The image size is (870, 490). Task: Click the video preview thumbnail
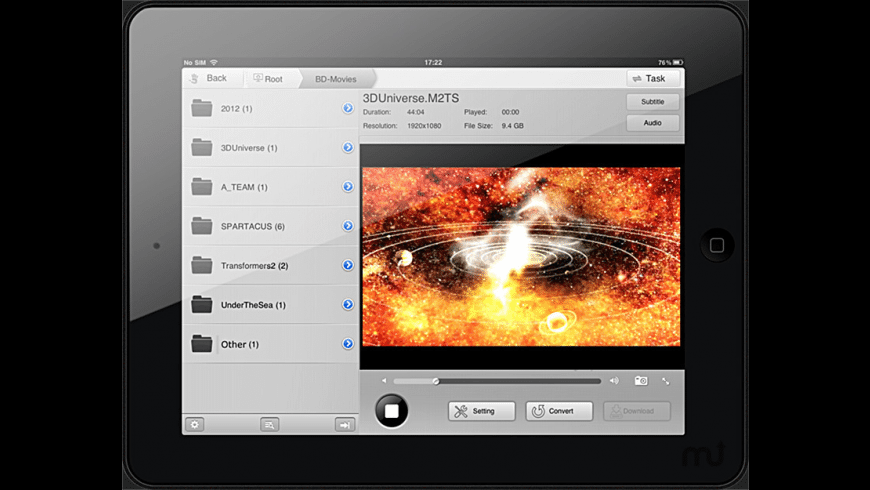tap(521, 256)
